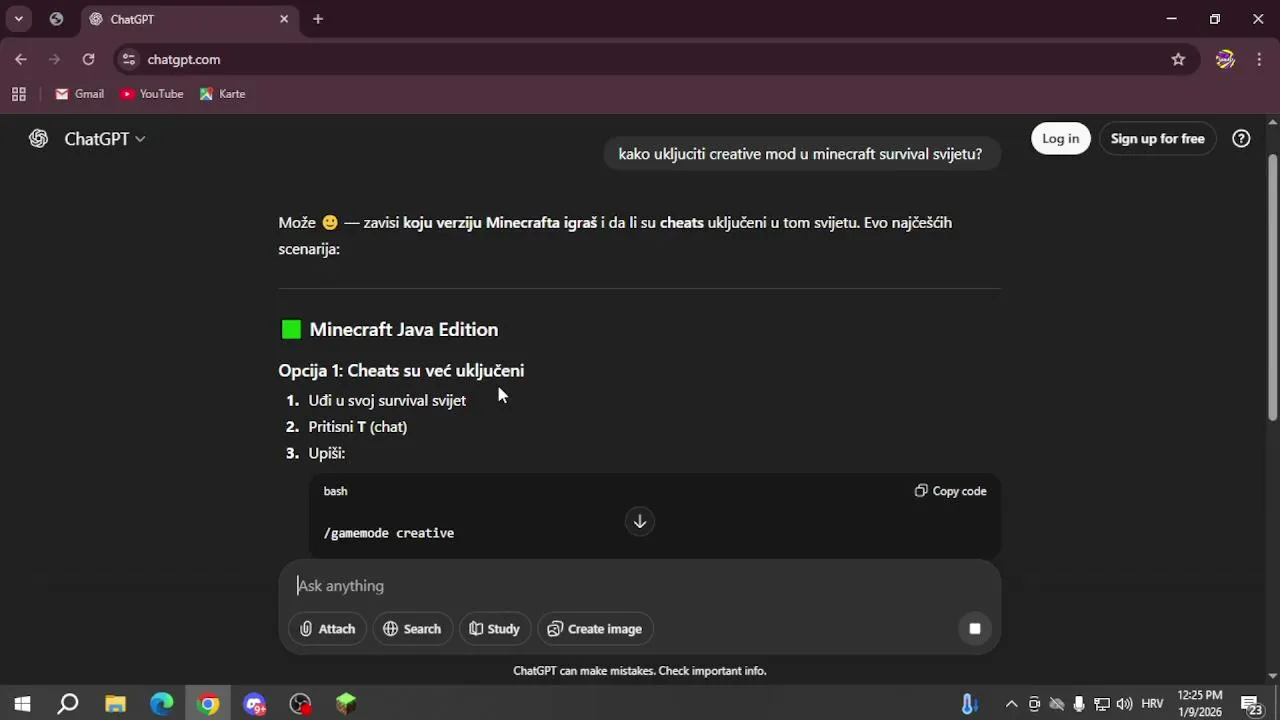
Task: Open the site information icon in address bar
Action: 128,59
